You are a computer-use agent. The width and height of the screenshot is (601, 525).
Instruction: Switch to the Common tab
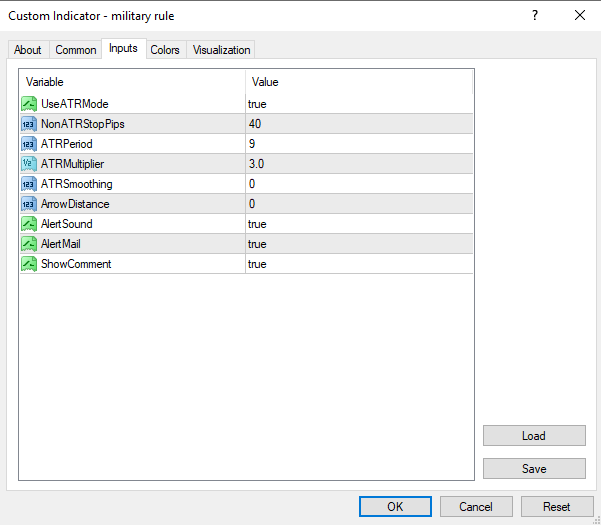(76, 50)
